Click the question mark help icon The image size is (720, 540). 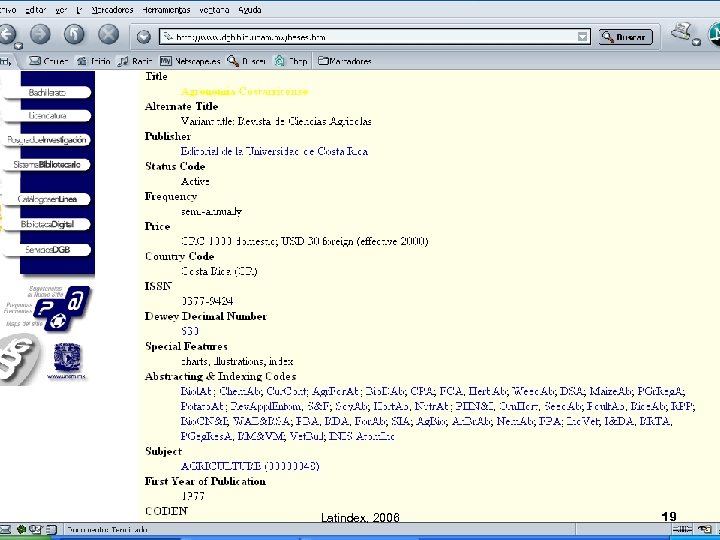tap(45, 309)
